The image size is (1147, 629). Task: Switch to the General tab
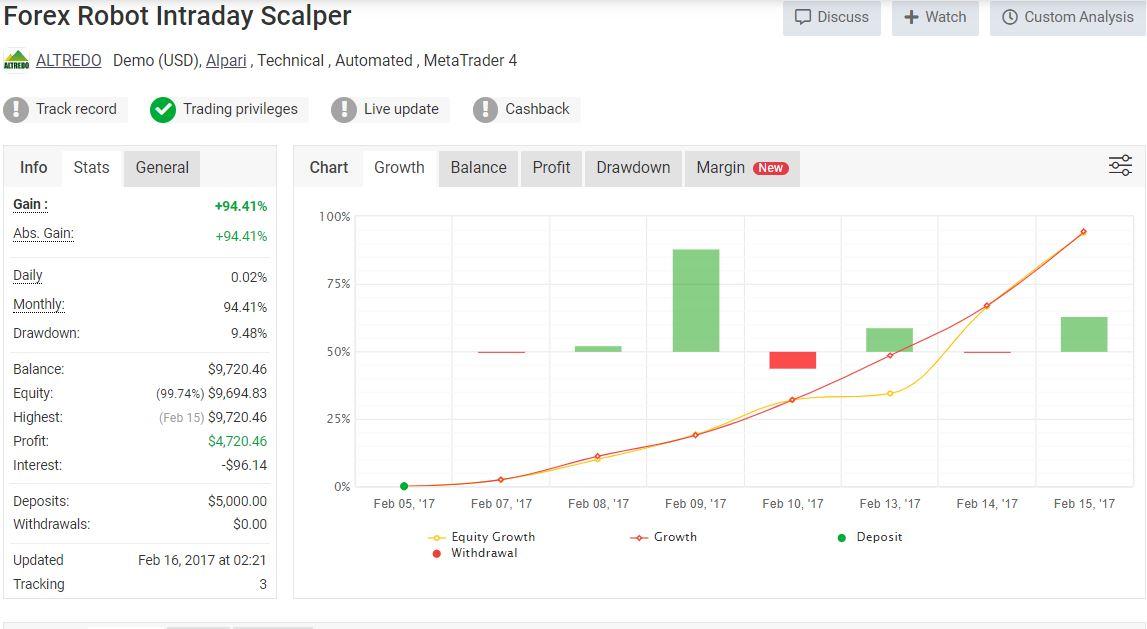point(162,168)
